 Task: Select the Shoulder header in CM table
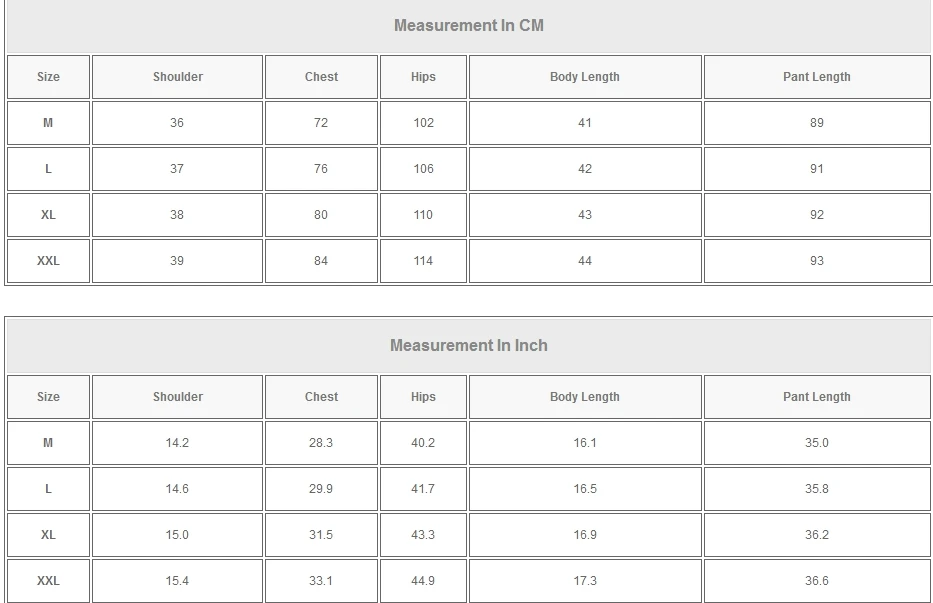(x=177, y=77)
